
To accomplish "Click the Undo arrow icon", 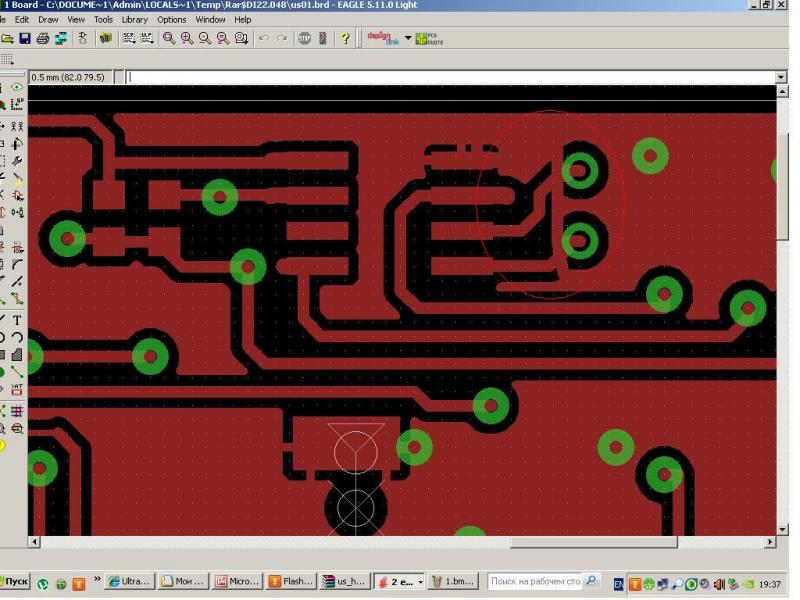I will (x=263, y=38).
